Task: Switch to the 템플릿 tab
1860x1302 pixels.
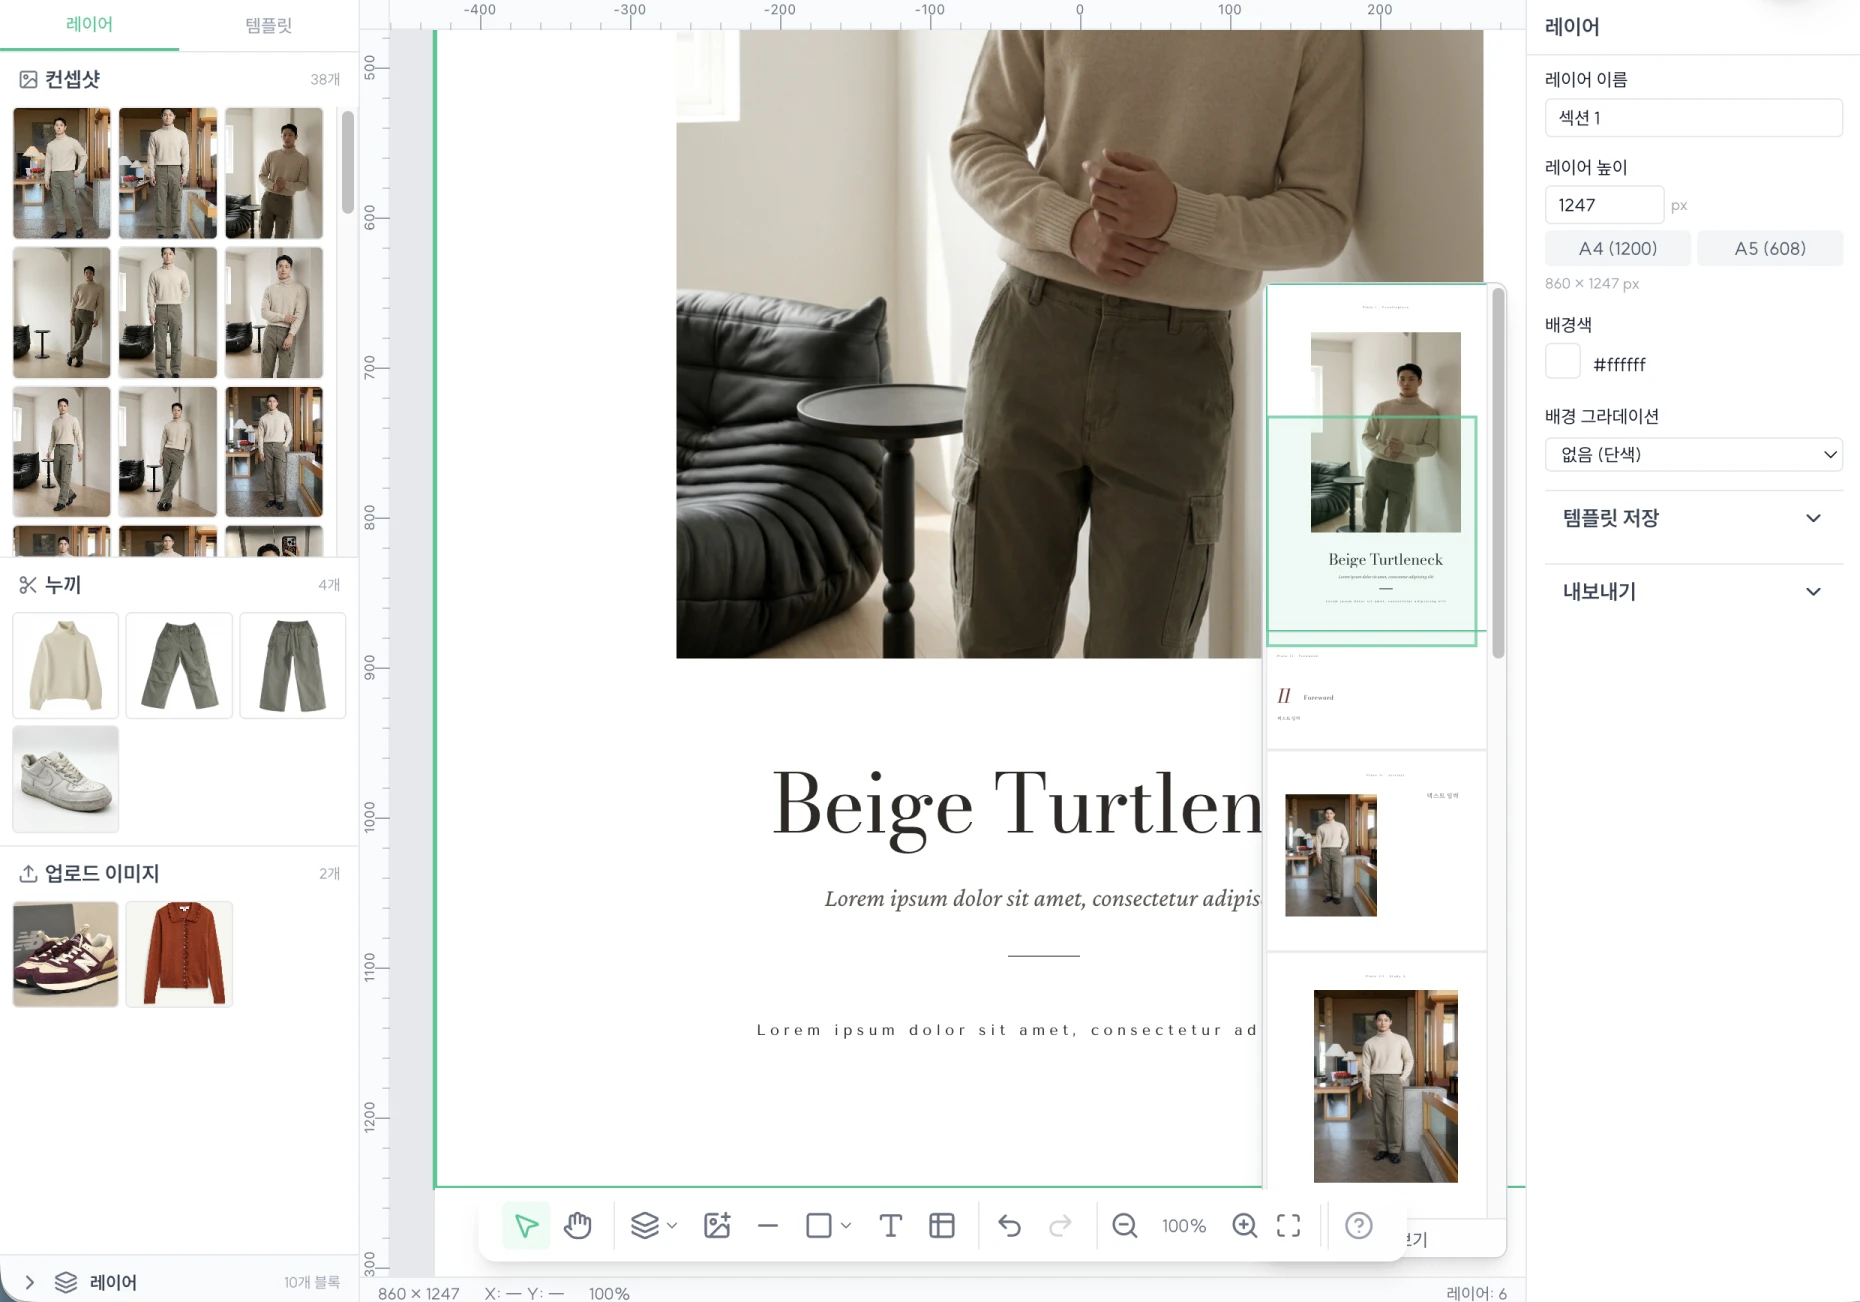Action: click(x=269, y=25)
